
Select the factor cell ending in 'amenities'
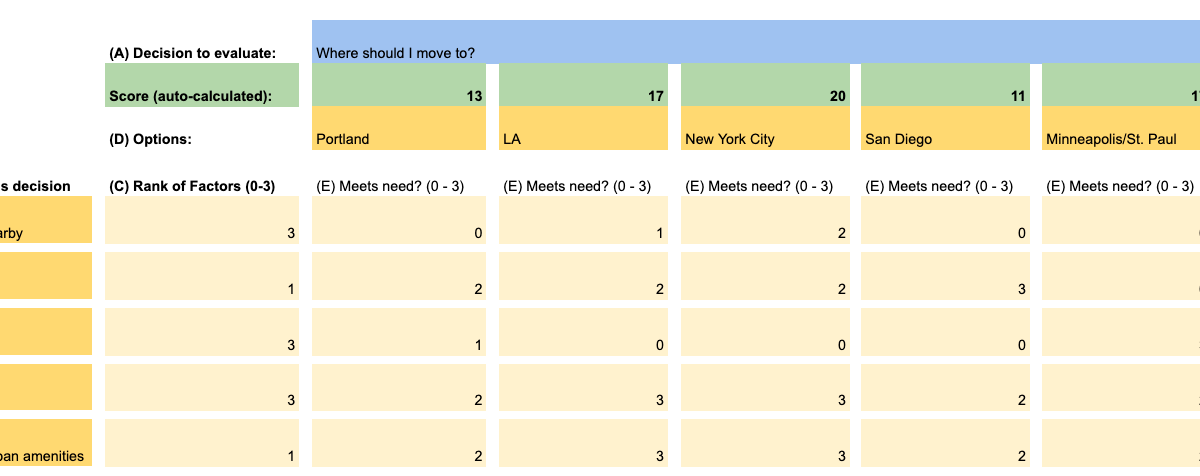46,443
